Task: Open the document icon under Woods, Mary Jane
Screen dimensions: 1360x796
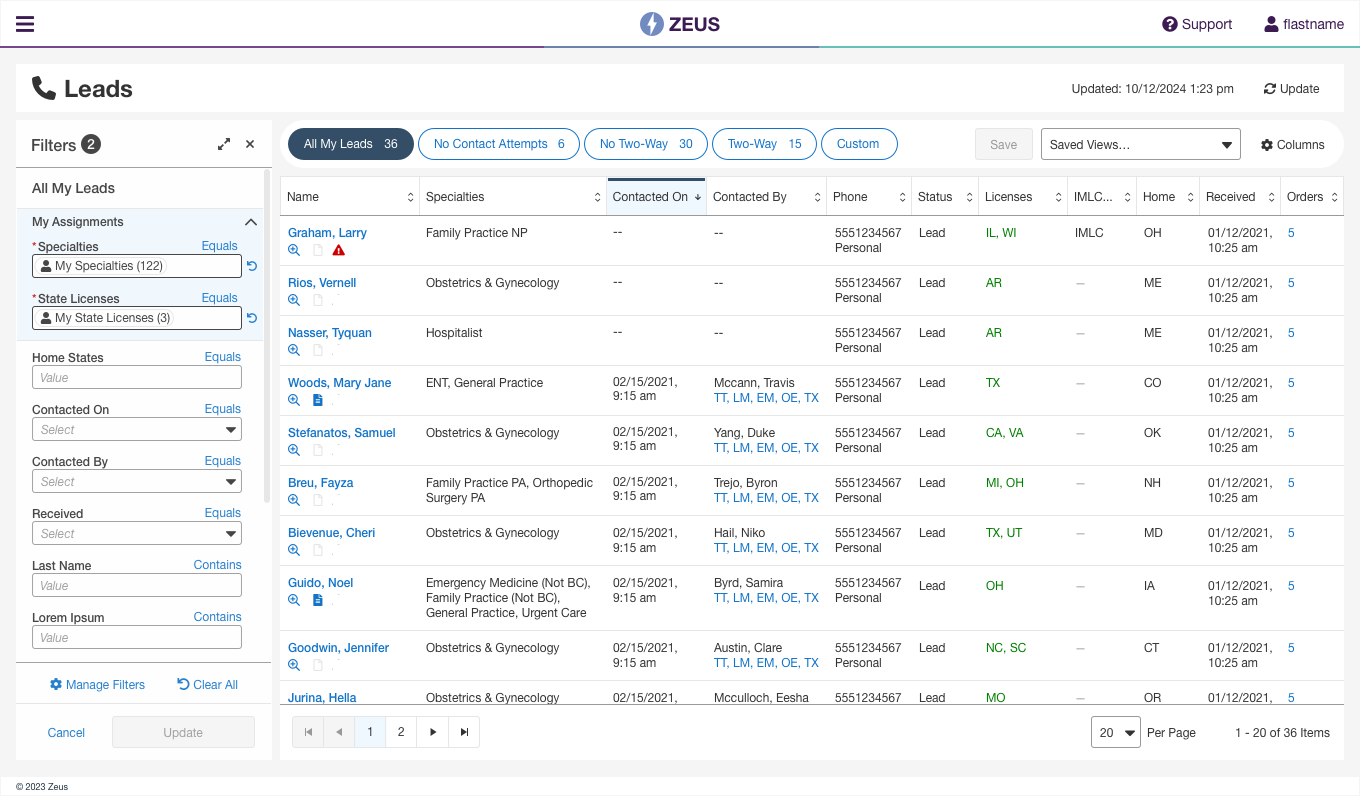Action: [x=318, y=400]
